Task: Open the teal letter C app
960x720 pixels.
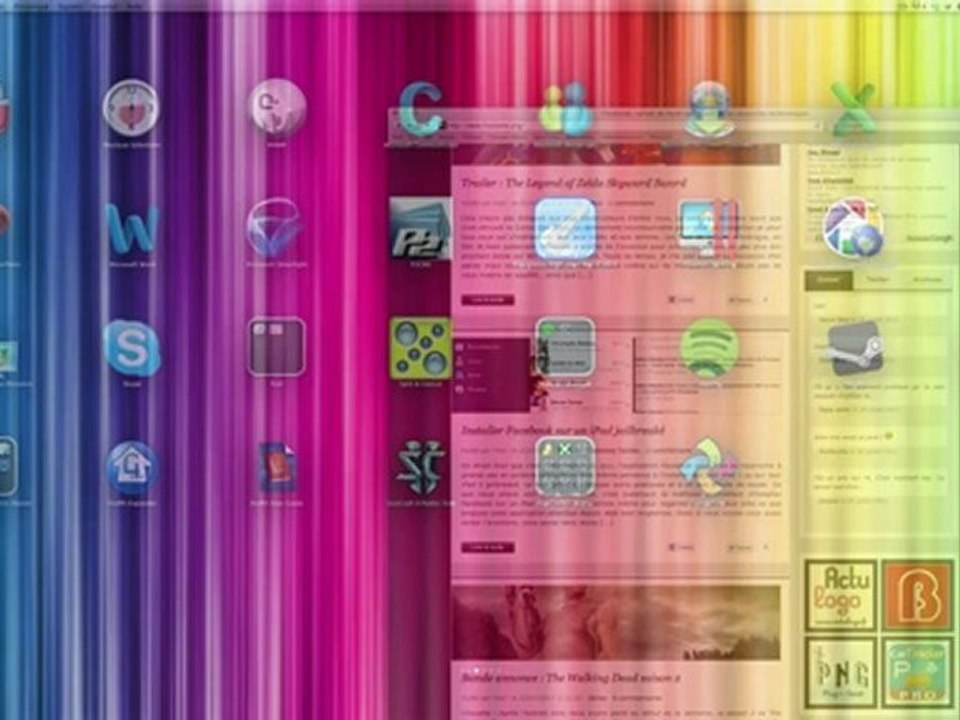Action: tap(421, 108)
